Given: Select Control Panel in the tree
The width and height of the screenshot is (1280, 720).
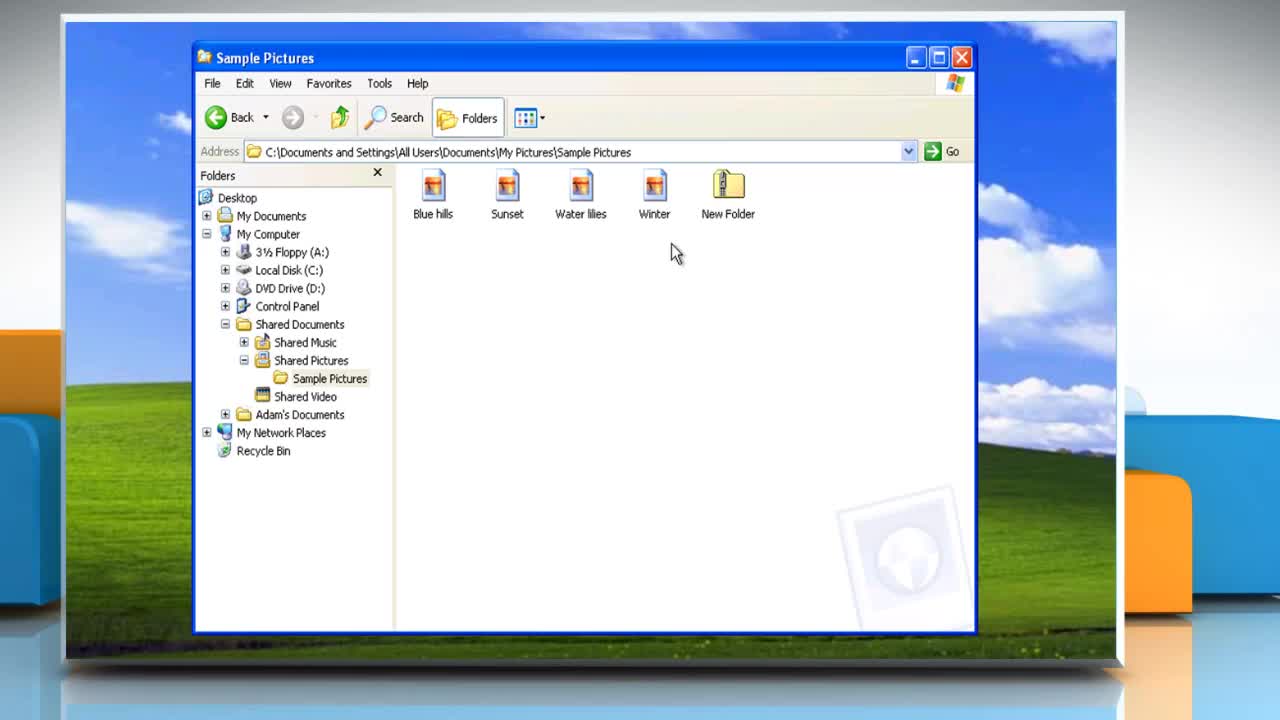Looking at the screenshot, I should [x=287, y=306].
